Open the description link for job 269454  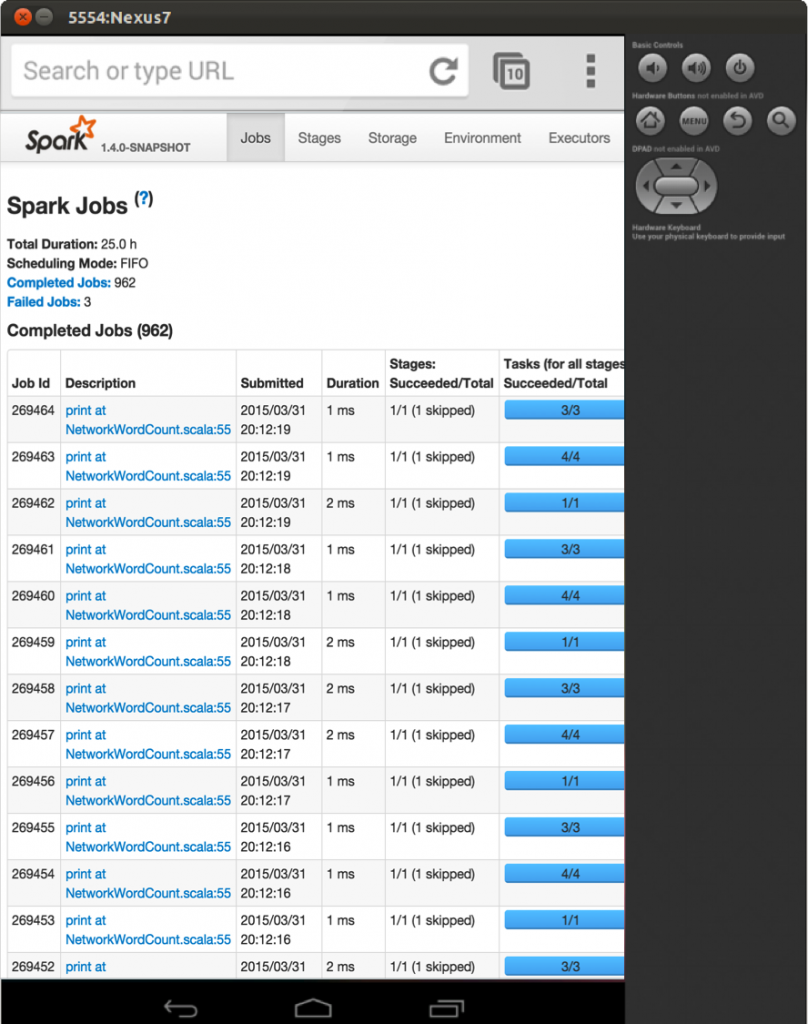[148, 884]
